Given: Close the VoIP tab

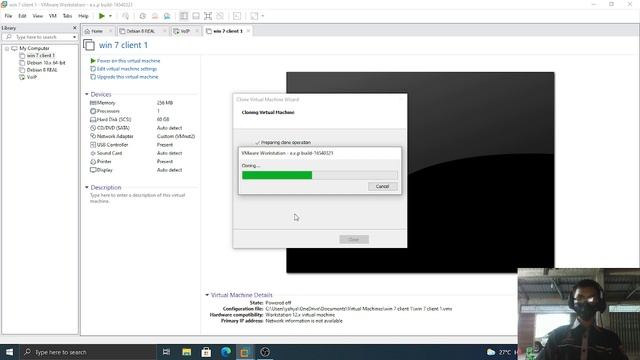Looking at the screenshot, I should pos(197,31).
